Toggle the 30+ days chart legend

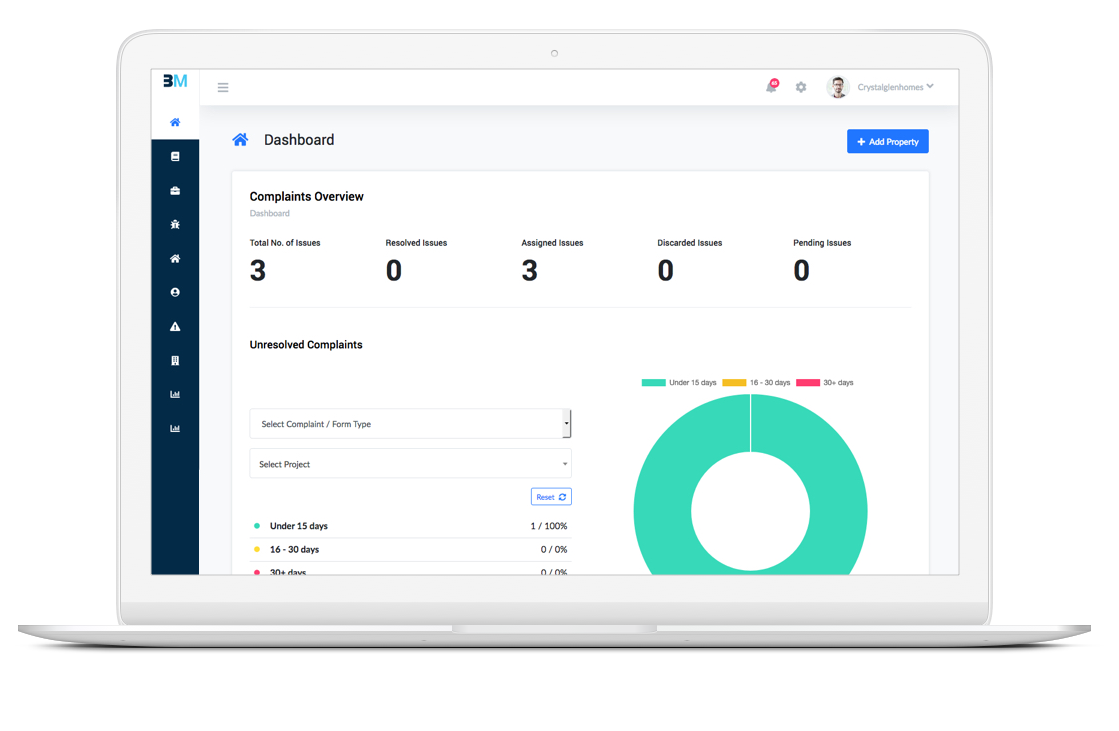(825, 383)
